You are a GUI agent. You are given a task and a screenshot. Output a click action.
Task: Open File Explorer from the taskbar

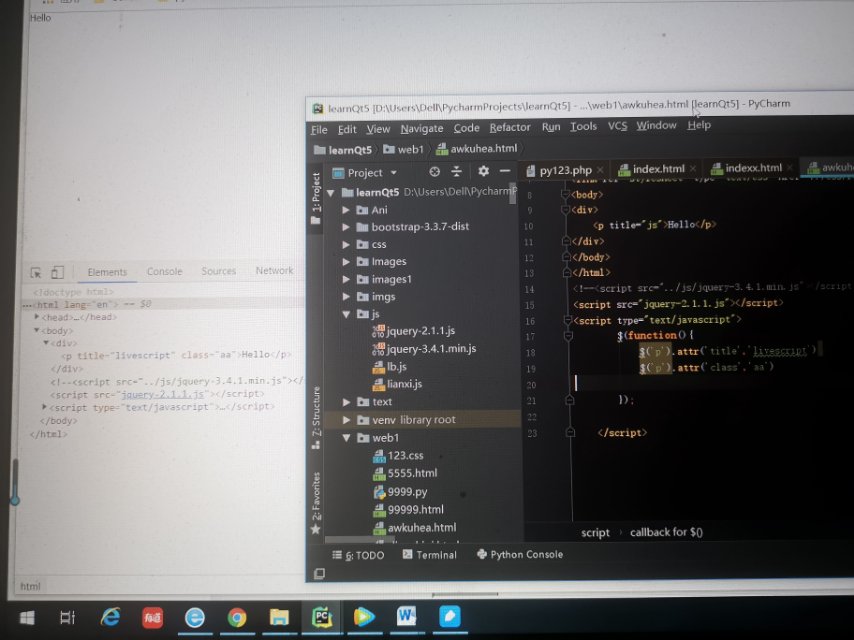(279, 617)
